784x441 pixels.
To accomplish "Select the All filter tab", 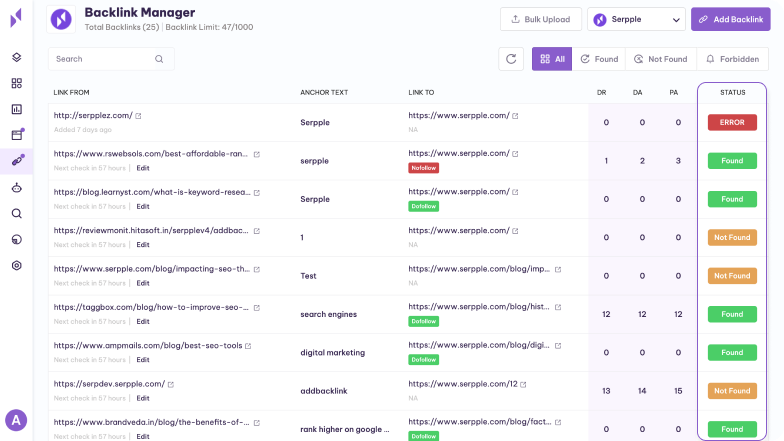I will pos(552,59).
